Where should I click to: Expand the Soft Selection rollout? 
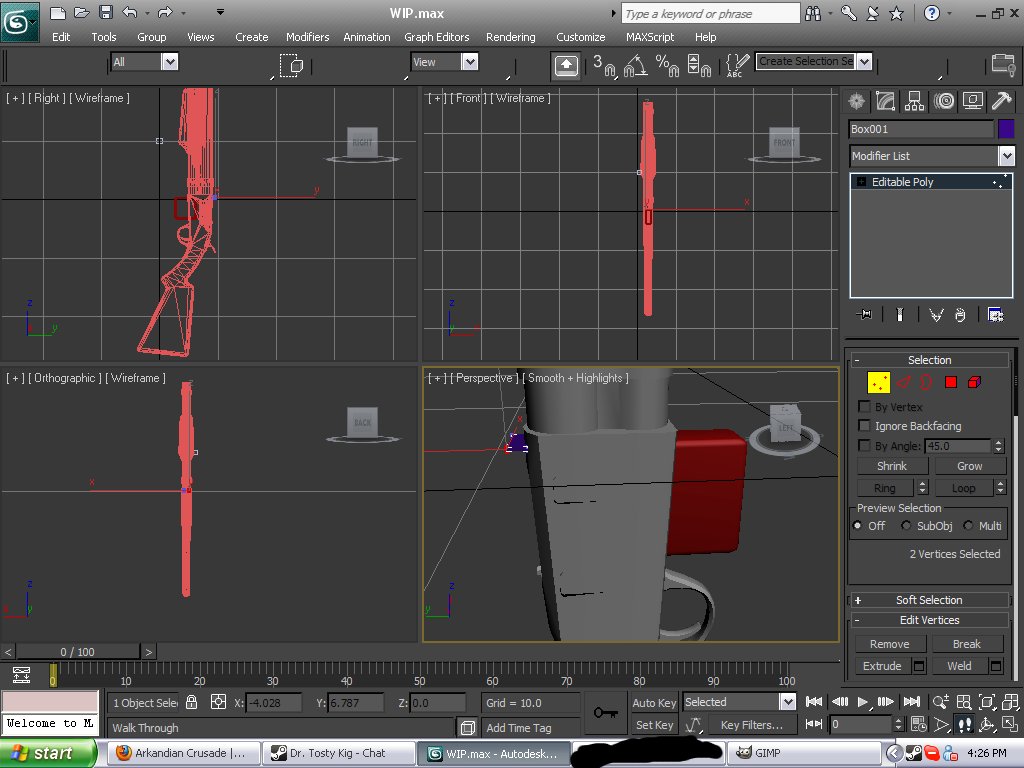[x=929, y=600]
